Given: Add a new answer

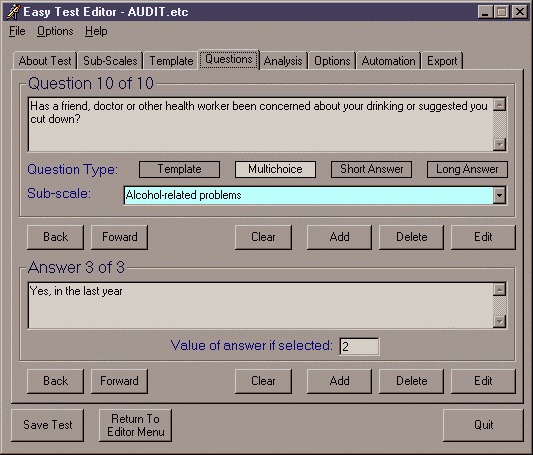Looking at the screenshot, I should pos(339,381).
